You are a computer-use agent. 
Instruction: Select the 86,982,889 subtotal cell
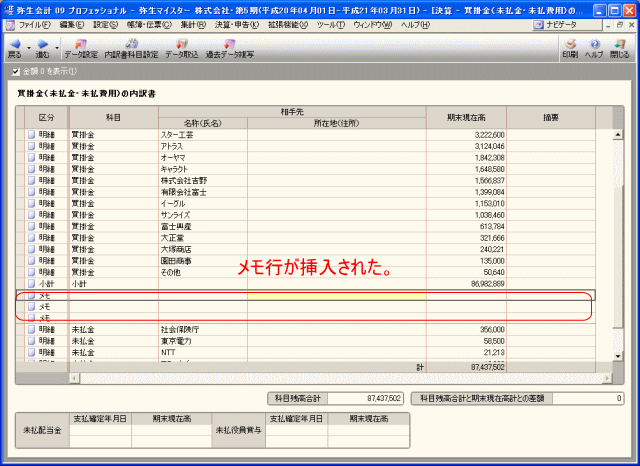466,284
